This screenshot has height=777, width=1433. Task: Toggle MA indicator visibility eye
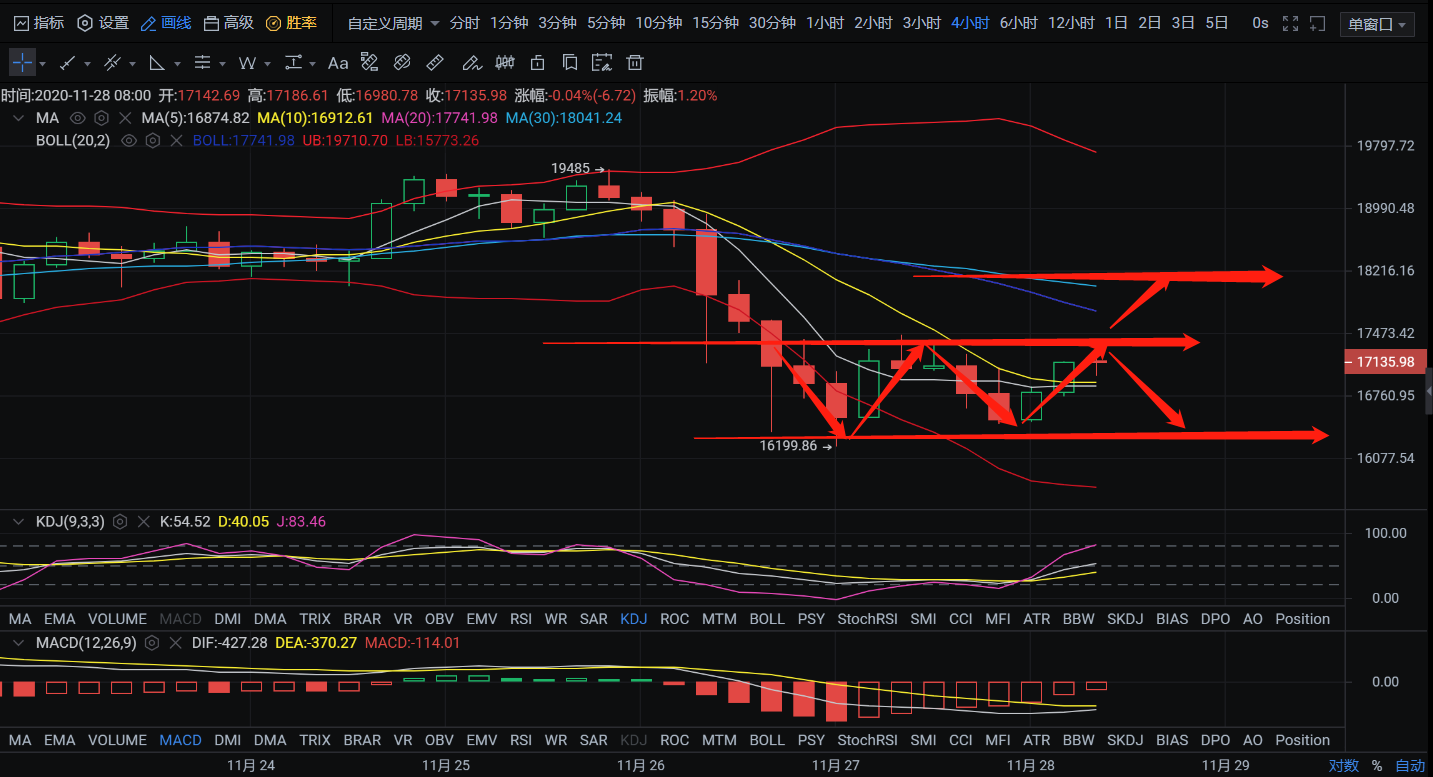point(77,118)
